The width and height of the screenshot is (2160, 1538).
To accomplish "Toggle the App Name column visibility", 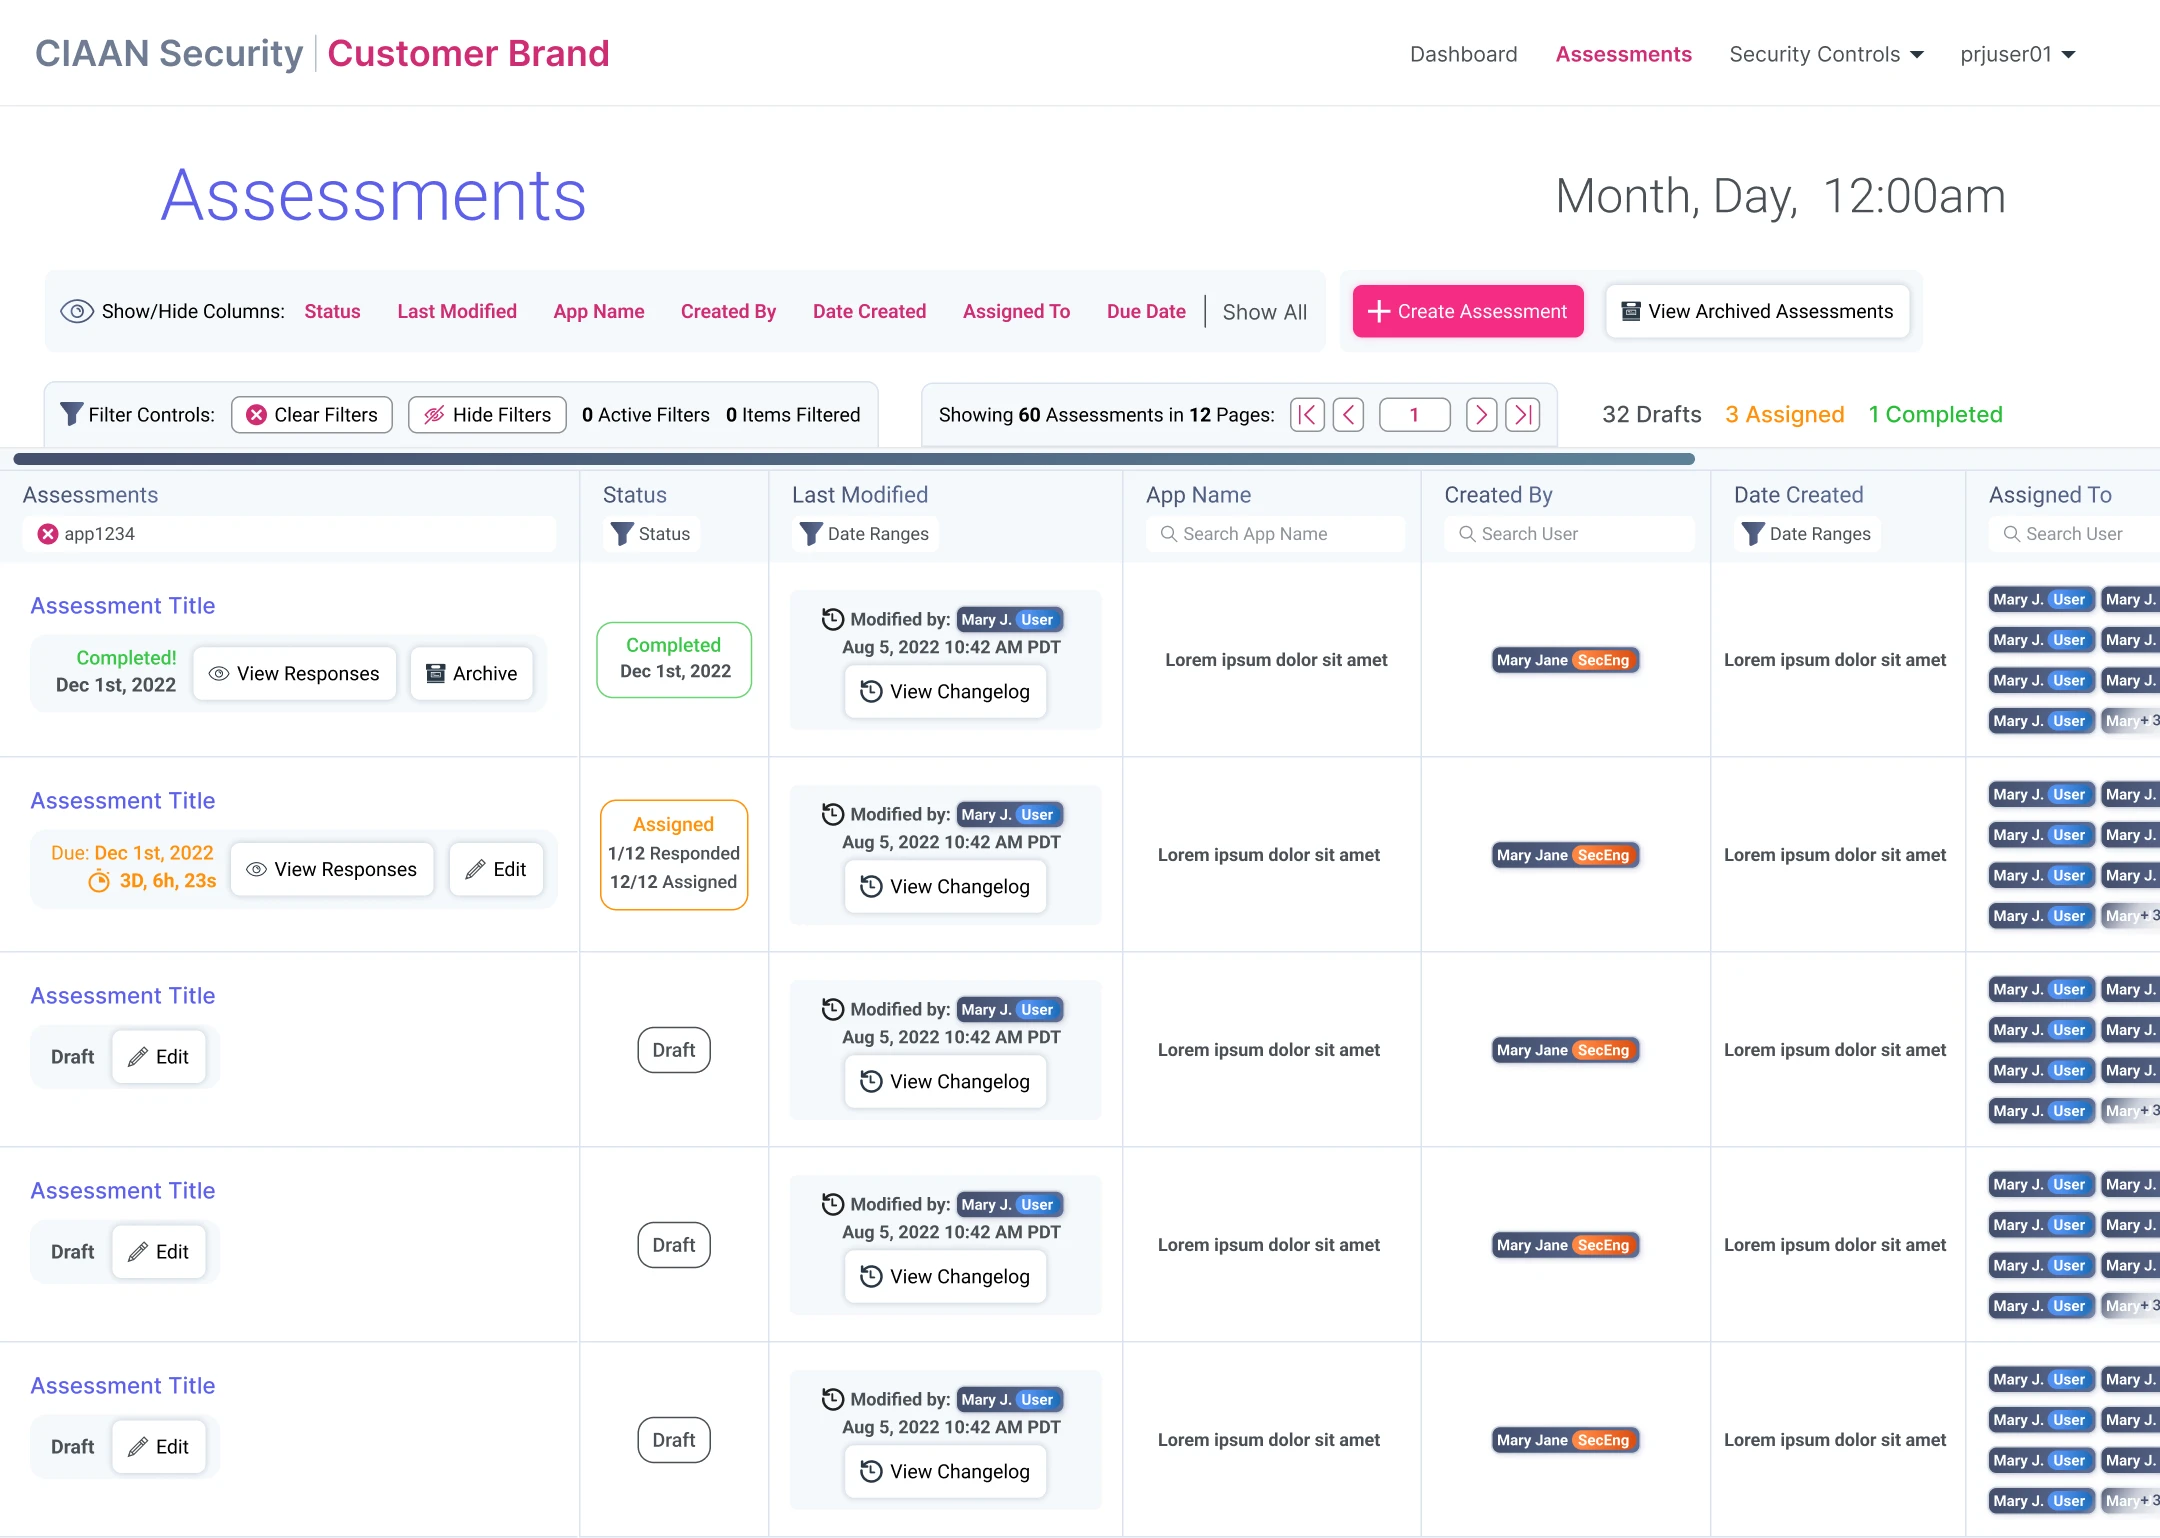I will coord(599,311).
